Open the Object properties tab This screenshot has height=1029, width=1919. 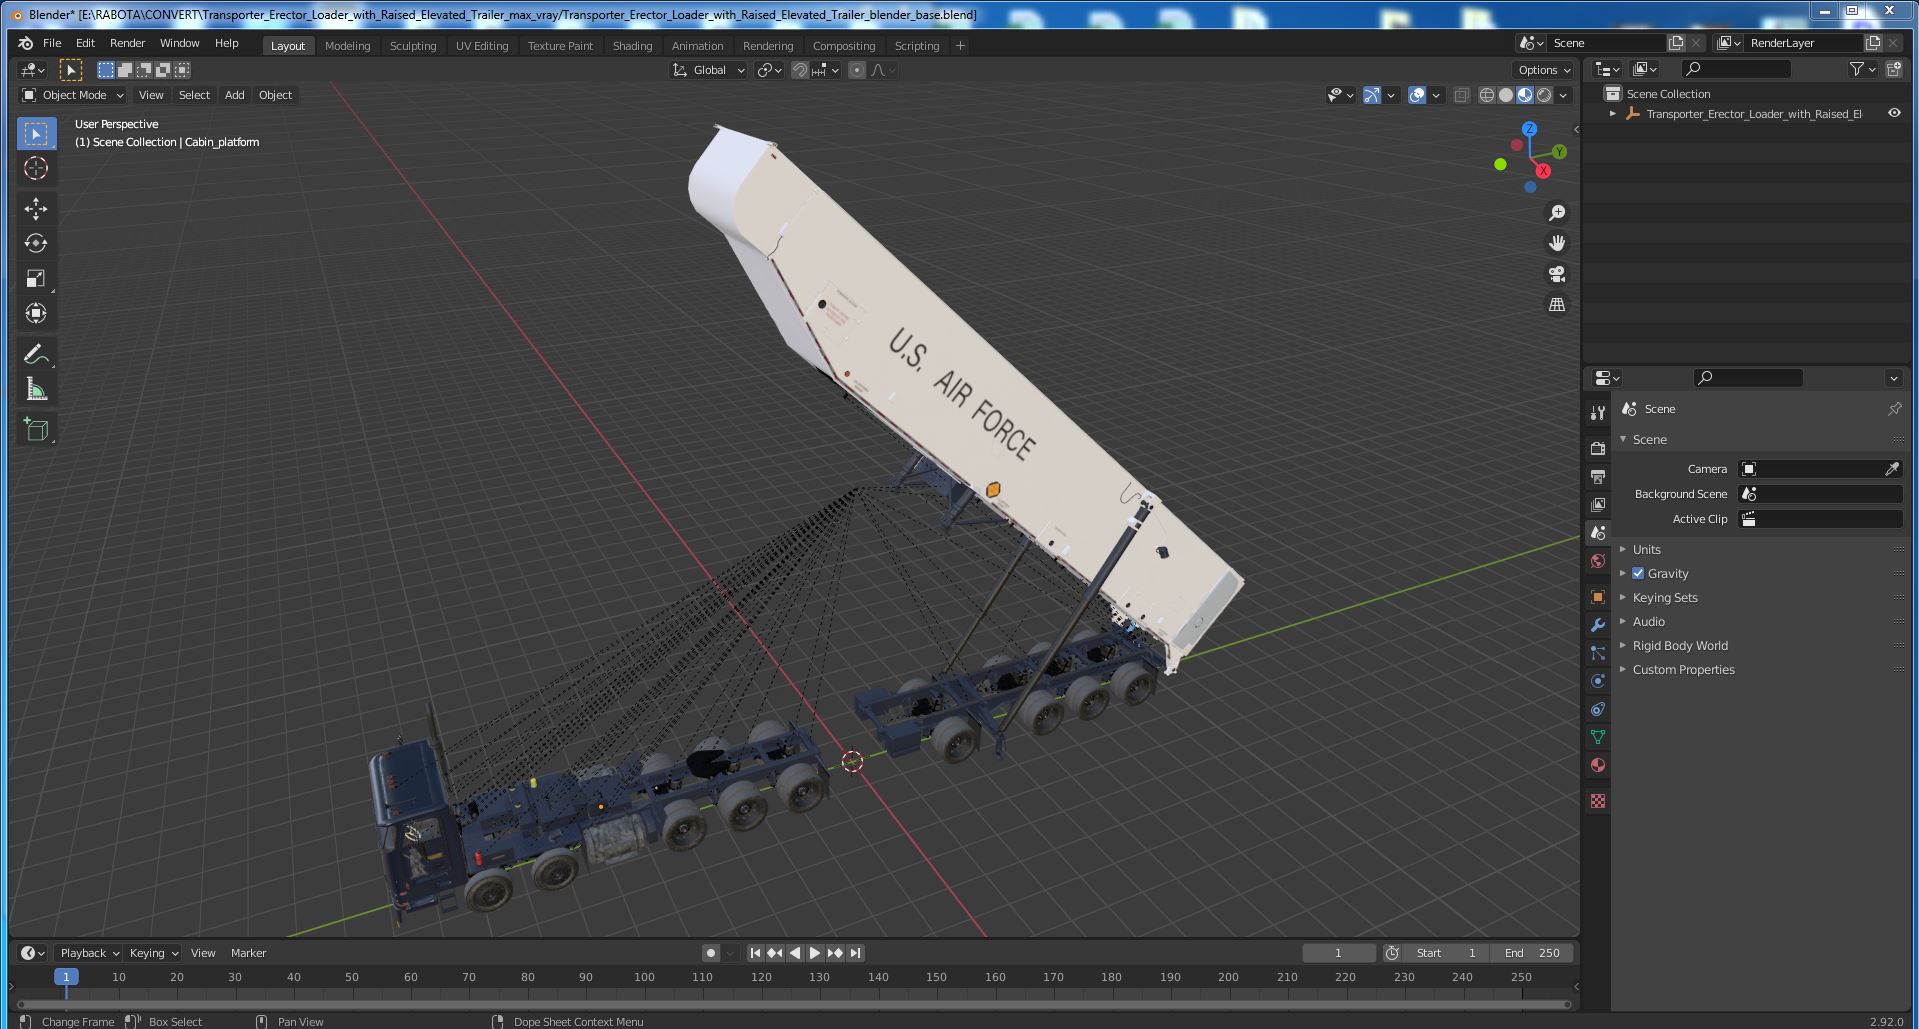[1598, 597]
